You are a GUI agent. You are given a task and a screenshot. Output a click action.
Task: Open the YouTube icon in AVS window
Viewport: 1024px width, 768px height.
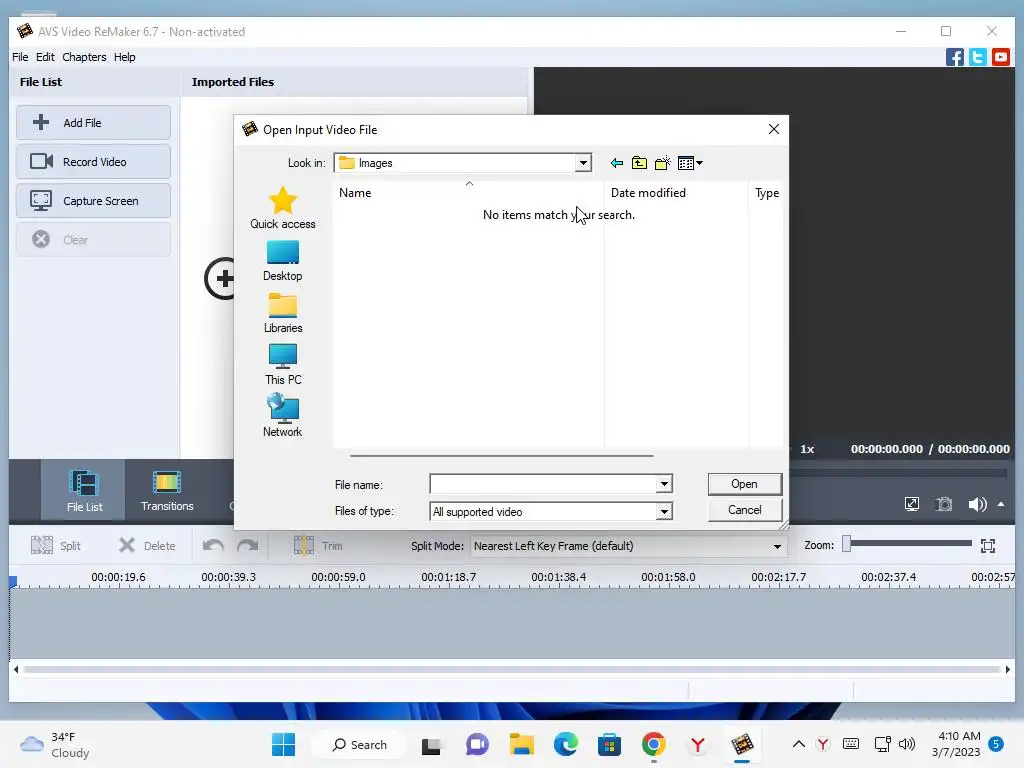[x=1000, y=57]
